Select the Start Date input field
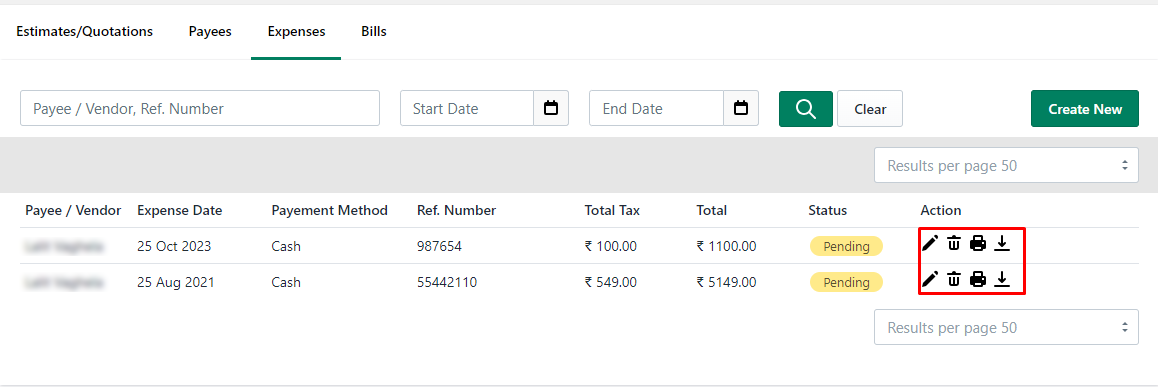Image resolution: width=1158 pixels, height=387 pixels. 467,109
